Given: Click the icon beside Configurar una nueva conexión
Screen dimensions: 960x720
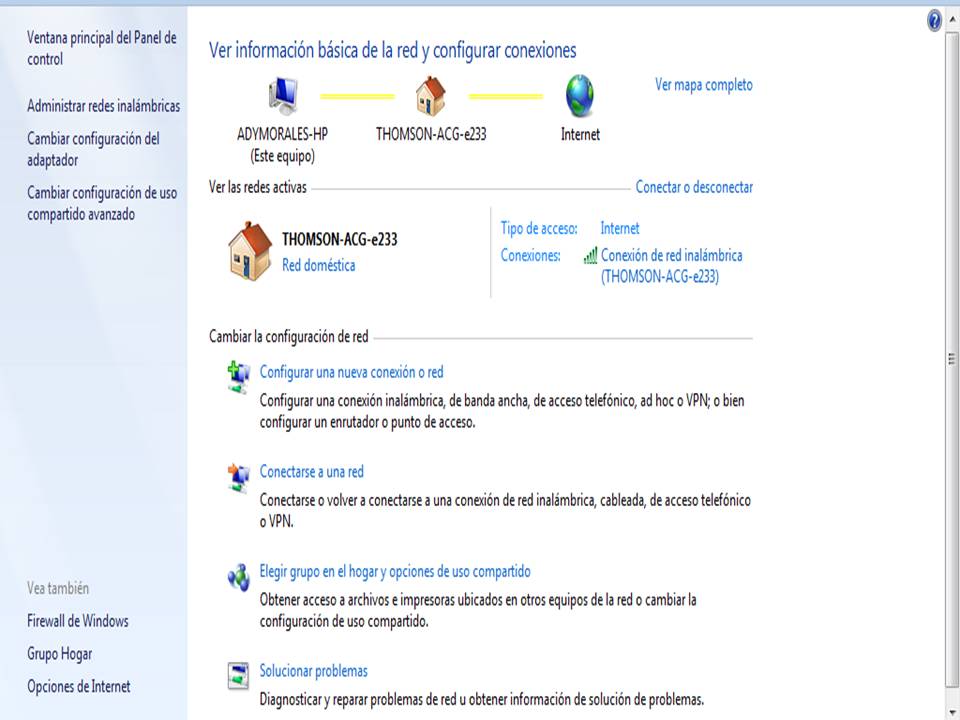Looking at the screenshot, I should pos(238,377).
